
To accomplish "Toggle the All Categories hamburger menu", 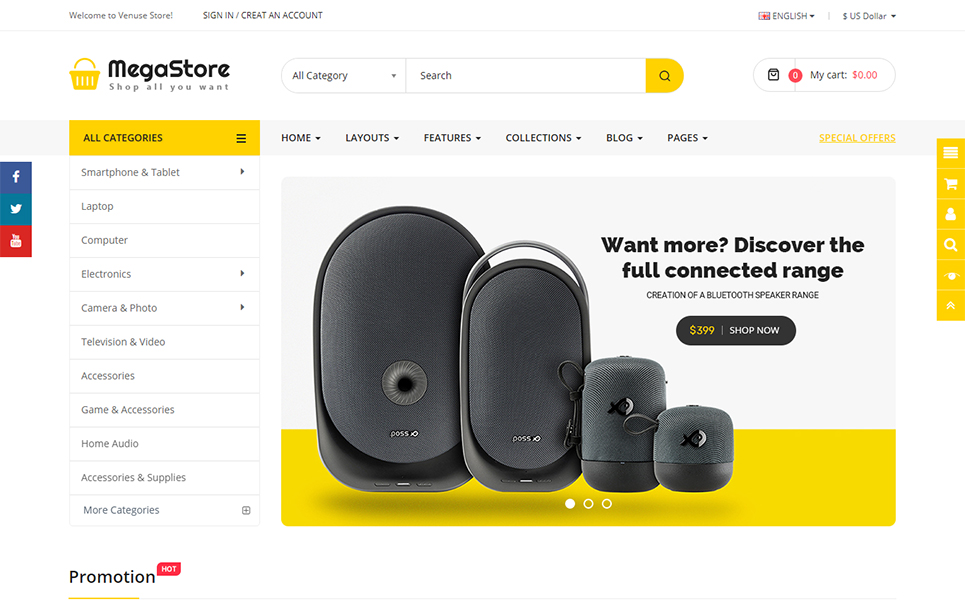I will [241, 138].
